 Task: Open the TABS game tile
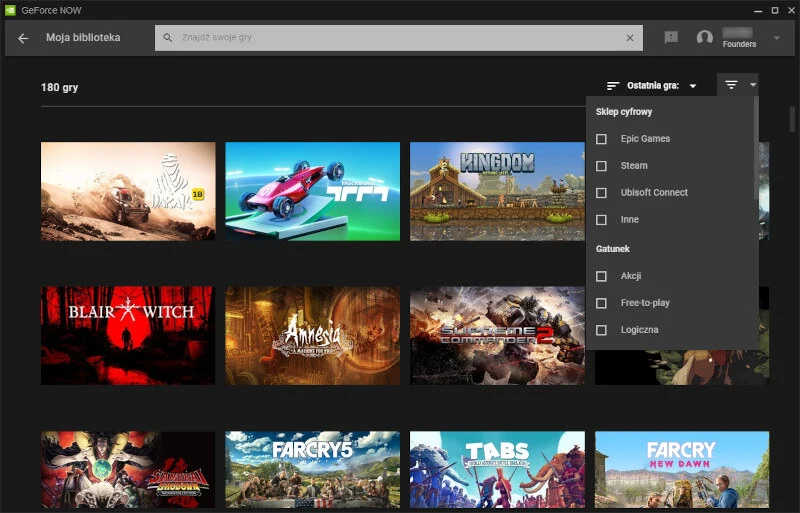[x=497, y=470]
